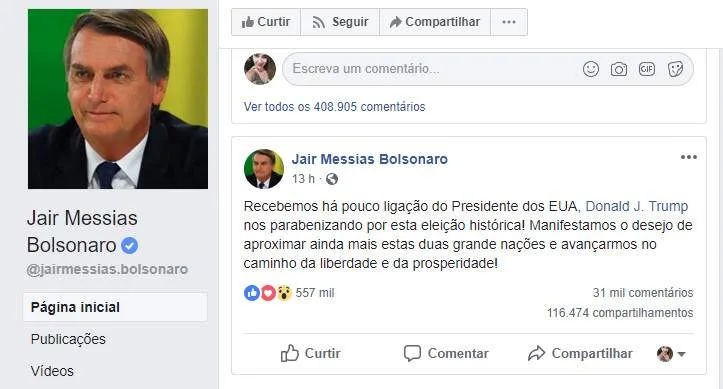This screenshot has height=389, width=723.
Task: Click the globe privacy icon under post
Action: (x=332, y=179)
